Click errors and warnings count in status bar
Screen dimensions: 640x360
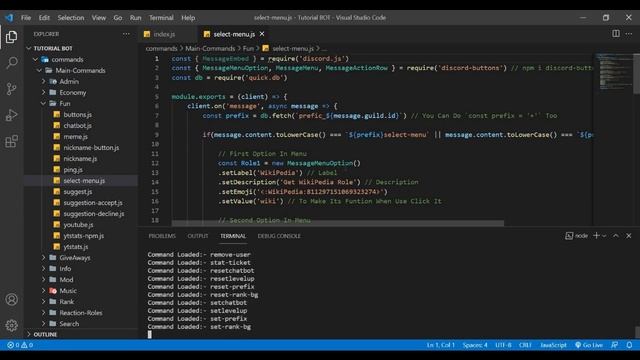click(x=20, y=345)
